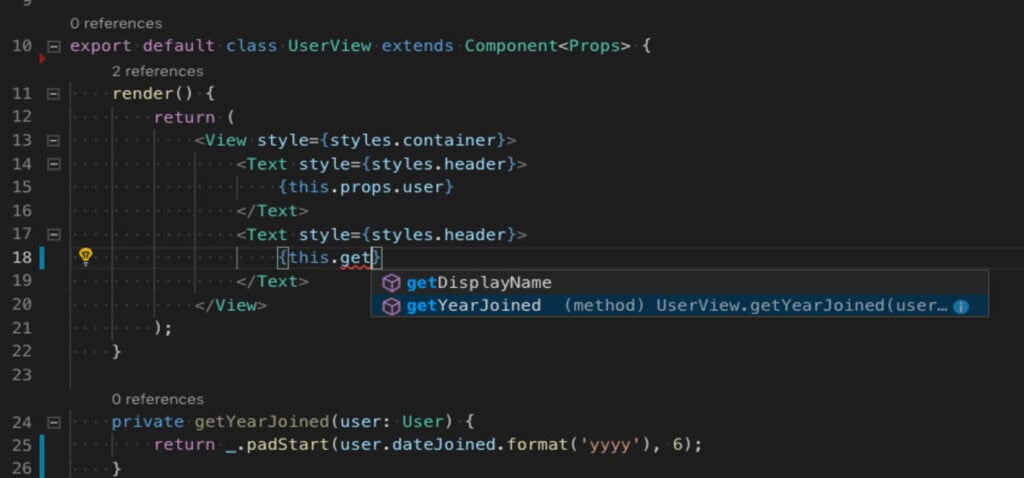Collapse the UserView class at line 10
Screen dimensions: 1024x478
(53, 47)
